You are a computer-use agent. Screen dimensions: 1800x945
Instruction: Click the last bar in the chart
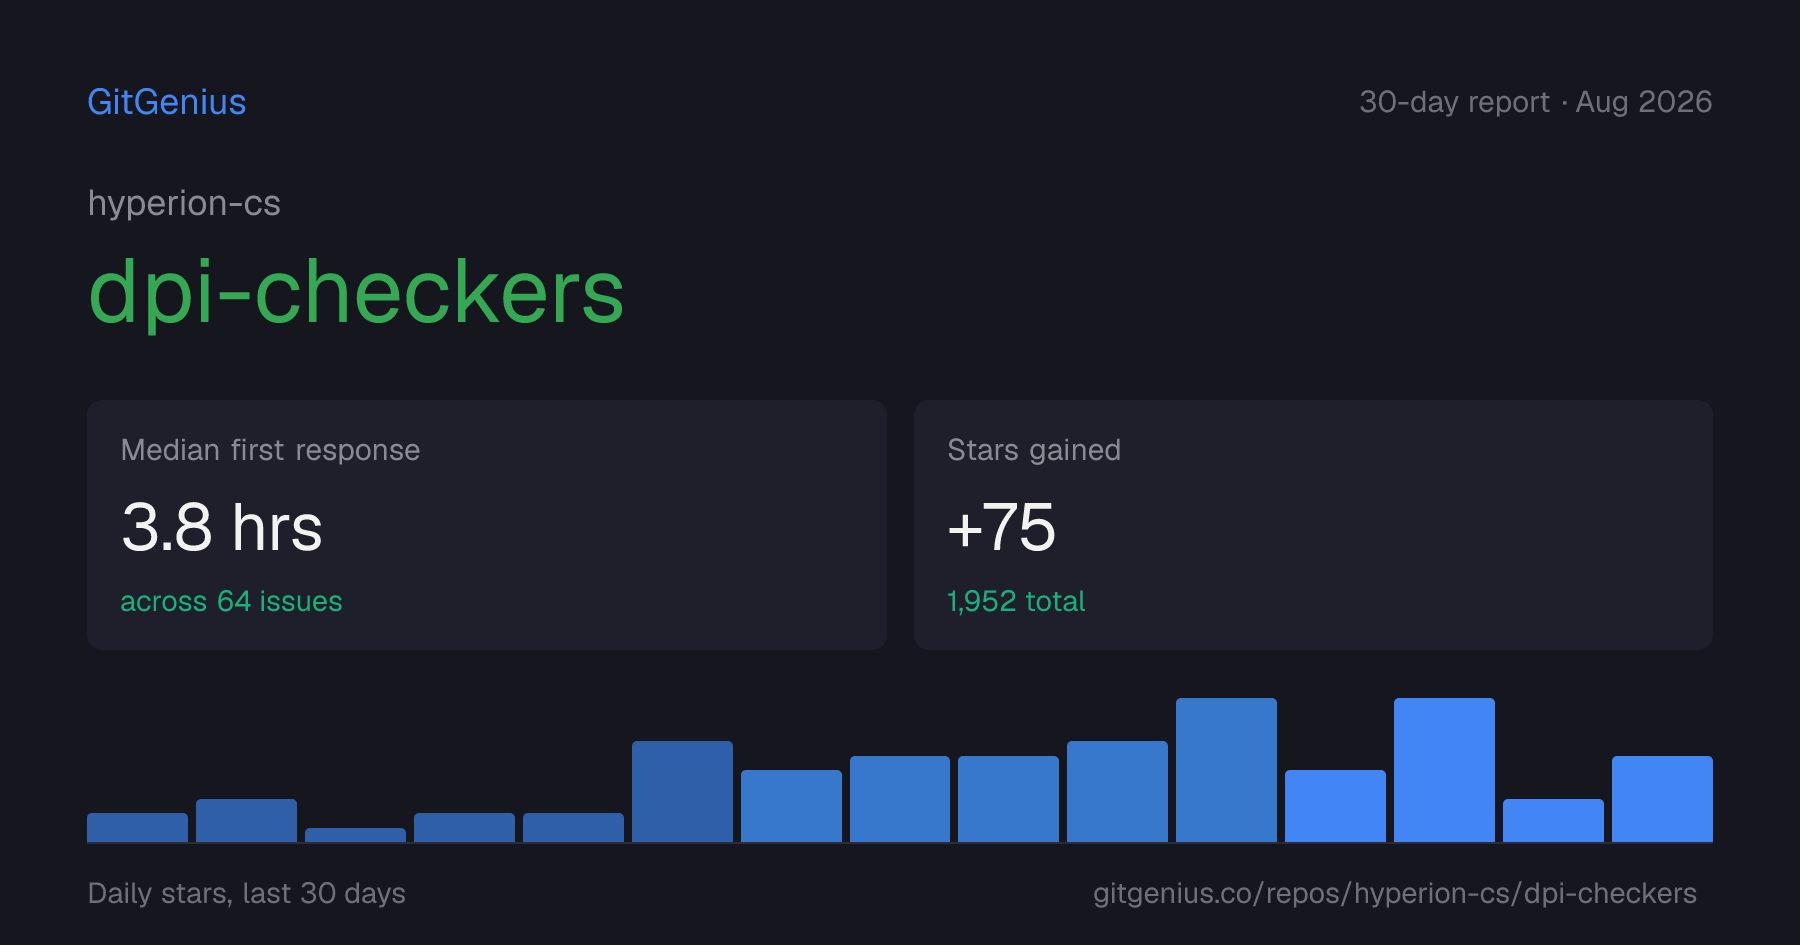(x=1662, y=799)
